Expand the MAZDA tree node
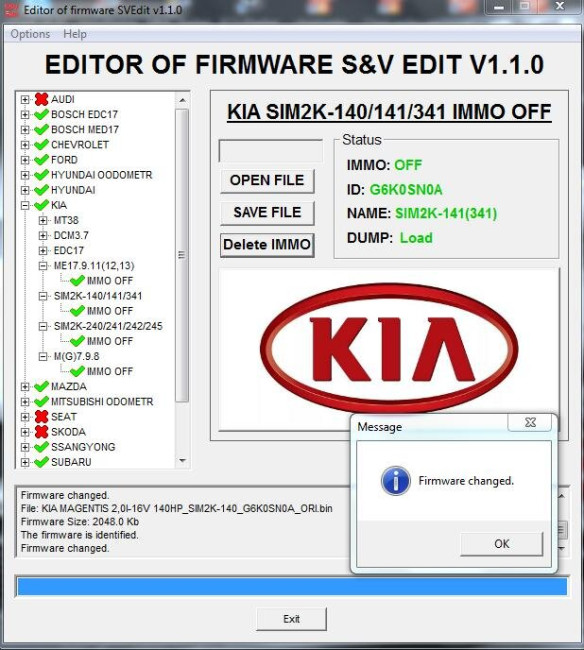 click(x=25, y=386)
